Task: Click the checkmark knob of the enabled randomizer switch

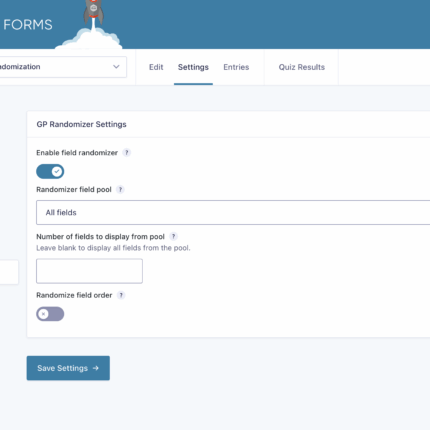Action: tap(57, 172)
